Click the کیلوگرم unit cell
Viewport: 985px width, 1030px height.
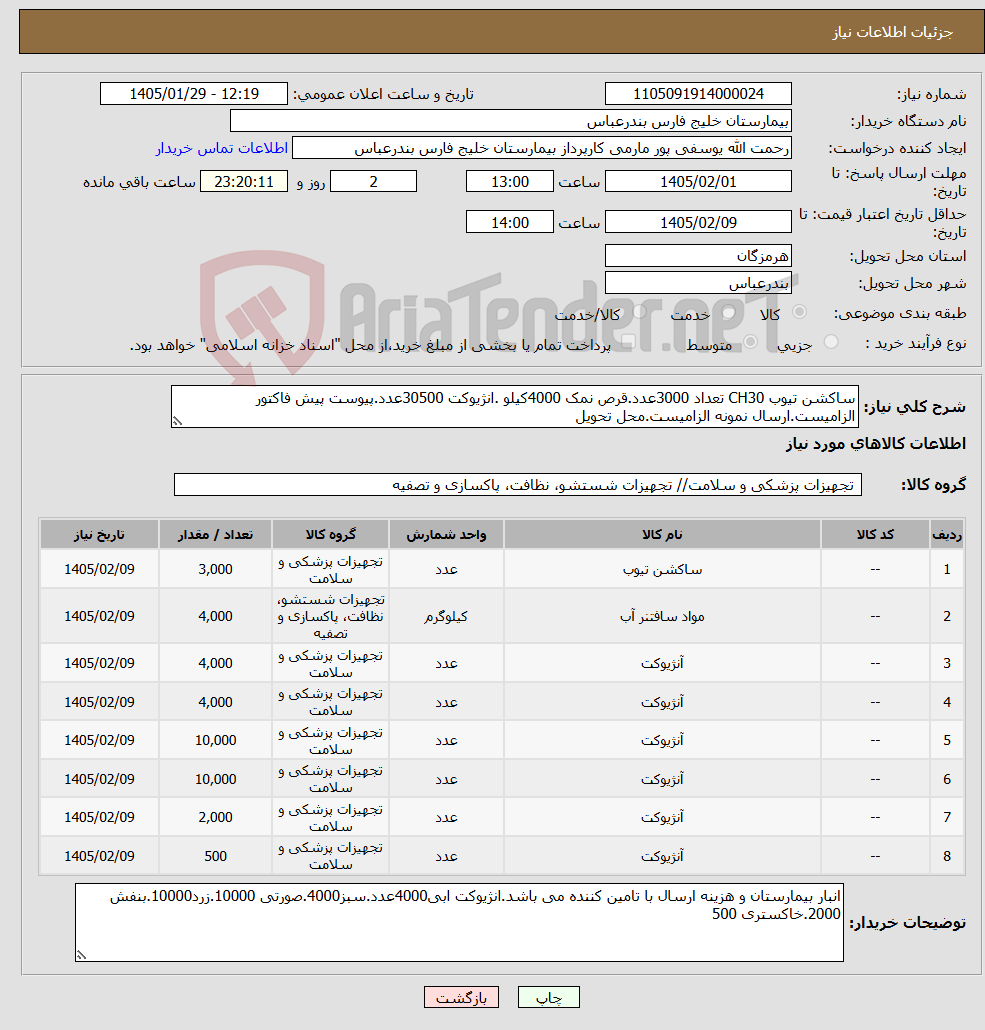[x=446, y=616]
